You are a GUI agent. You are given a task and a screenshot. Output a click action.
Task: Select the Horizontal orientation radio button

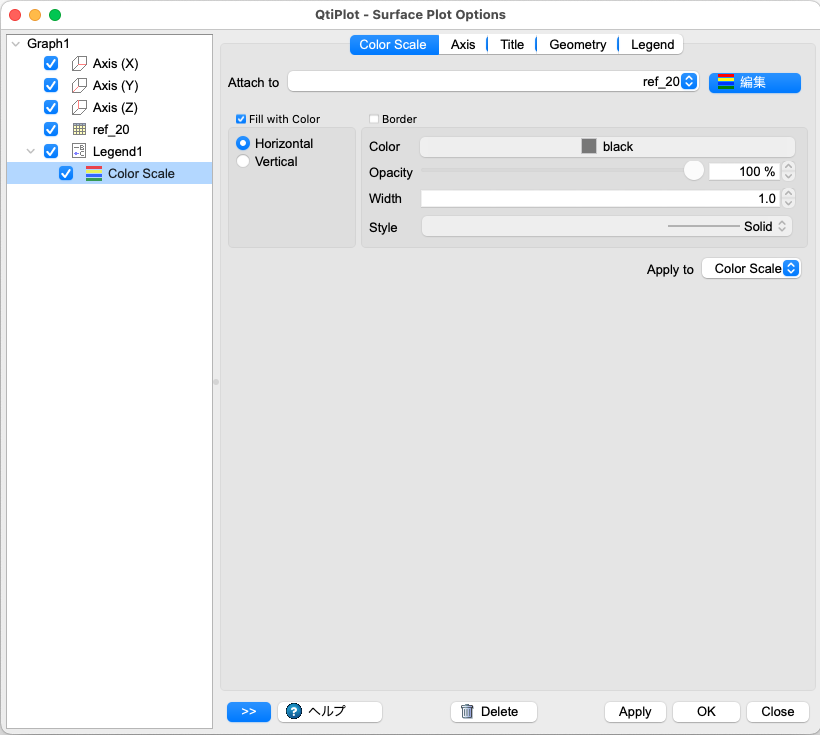point(243,143)
